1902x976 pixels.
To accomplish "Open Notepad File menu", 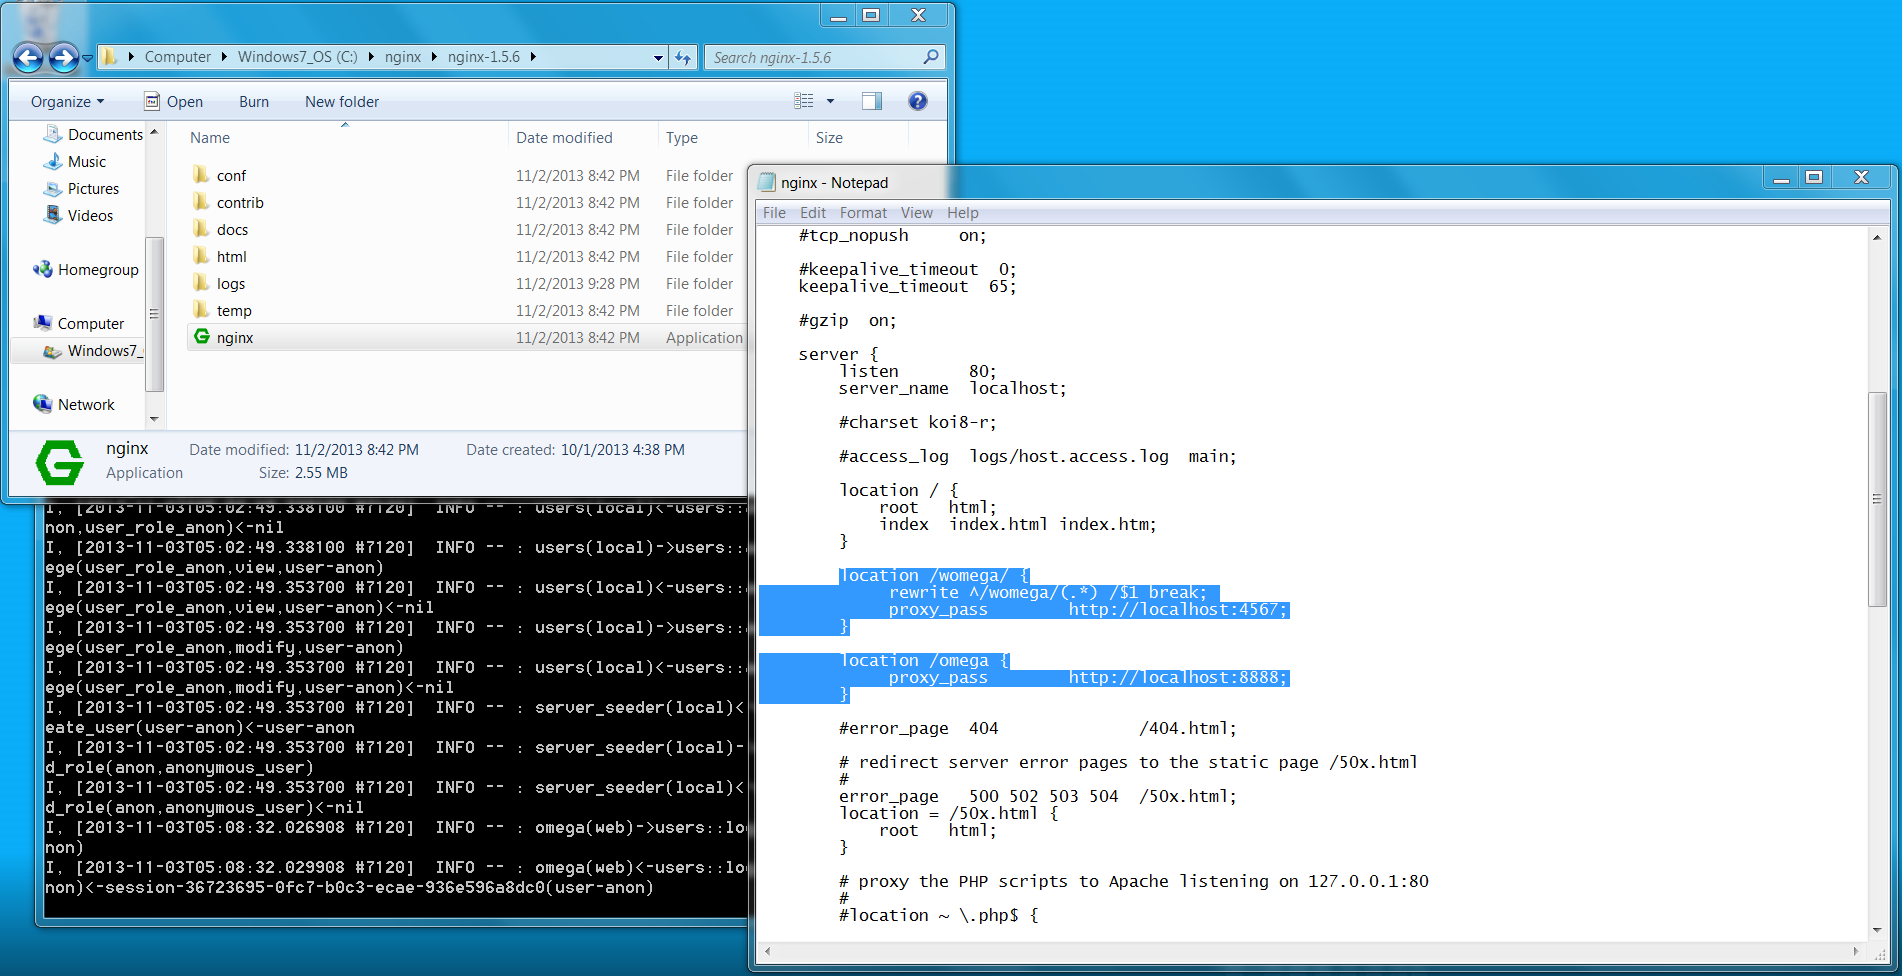I will (x=774, y=213).
